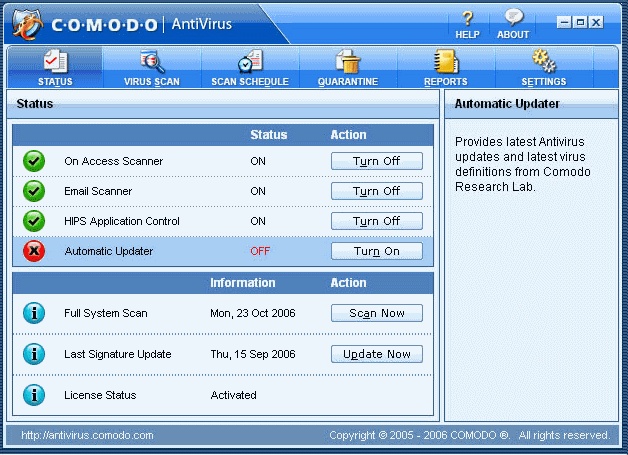The width and height of the screenshot is (628, 455).
Task: Turn off the Email Scanner
Action: pyautogui.click(x=376, y=191)
